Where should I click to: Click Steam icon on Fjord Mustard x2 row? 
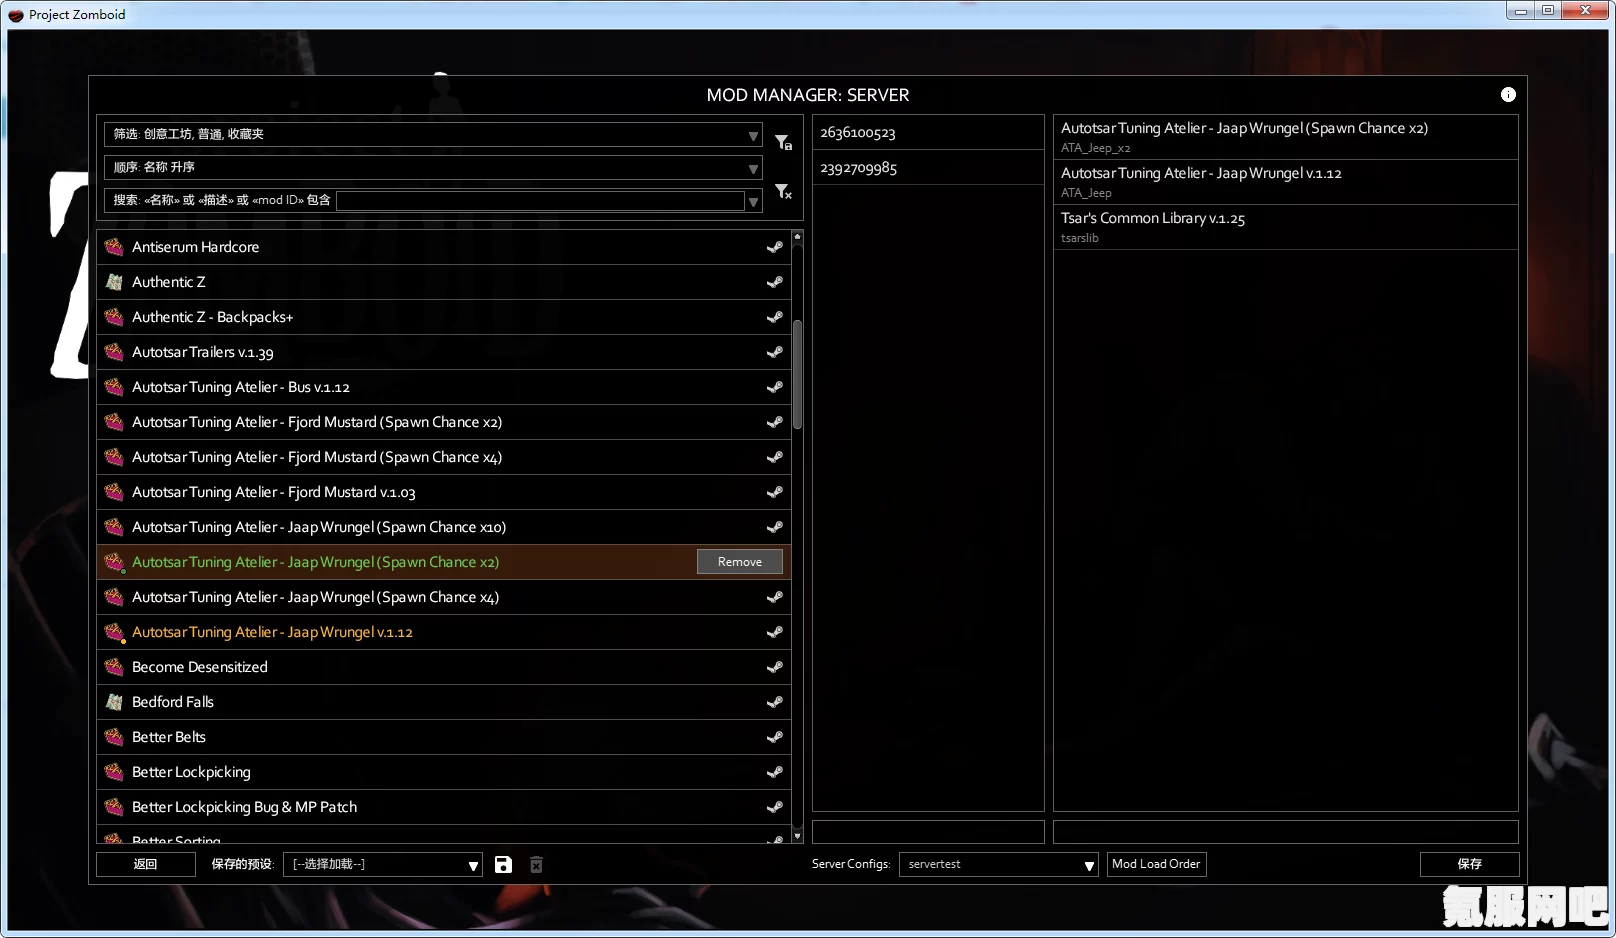pyautogui.click(x=774, y=422)
